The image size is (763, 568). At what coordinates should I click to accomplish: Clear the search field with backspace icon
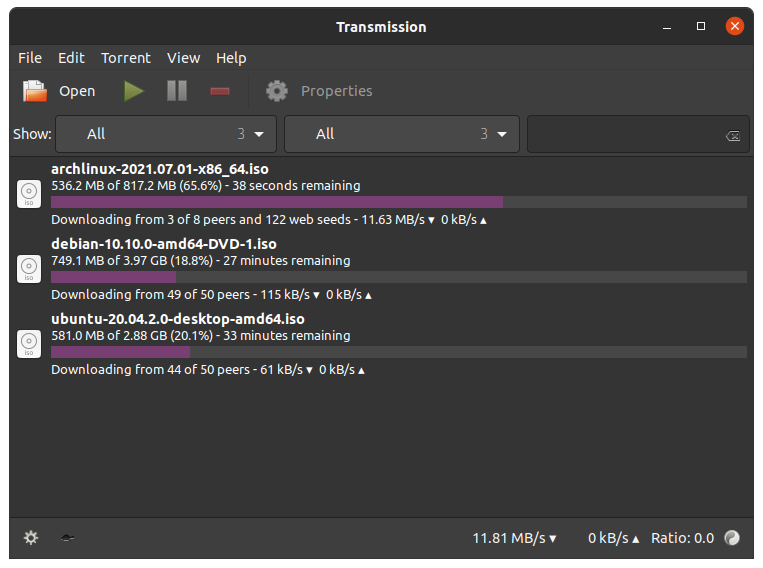(x=733, y=136)
